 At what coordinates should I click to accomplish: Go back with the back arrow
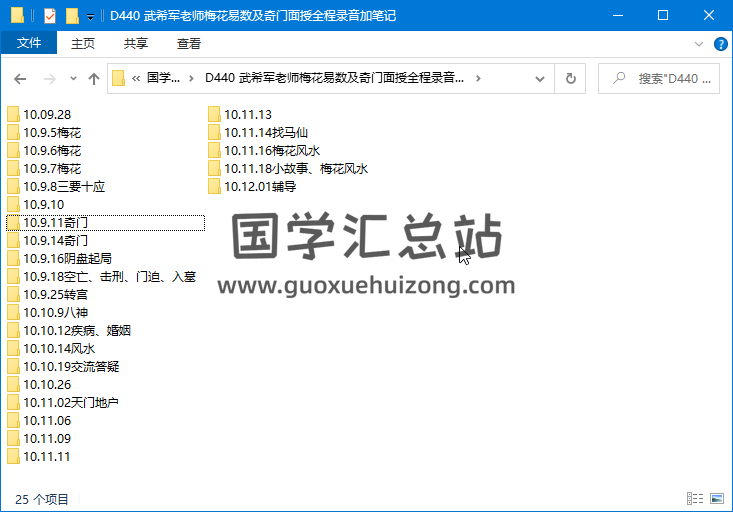pyautogui.click(x=20, y=79)
